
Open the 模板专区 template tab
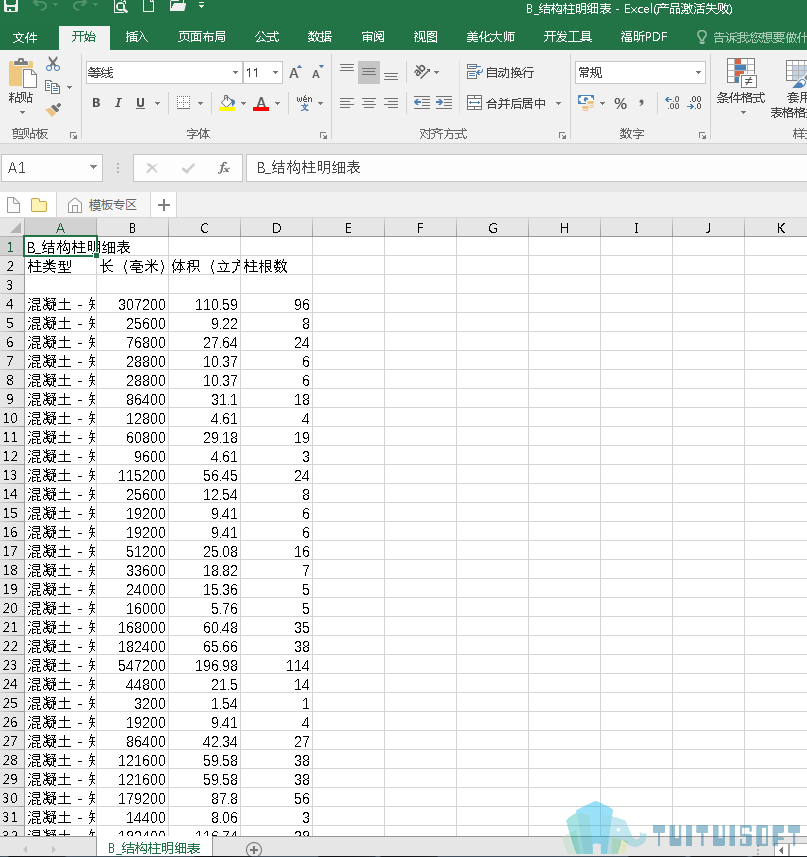point(103,205)
